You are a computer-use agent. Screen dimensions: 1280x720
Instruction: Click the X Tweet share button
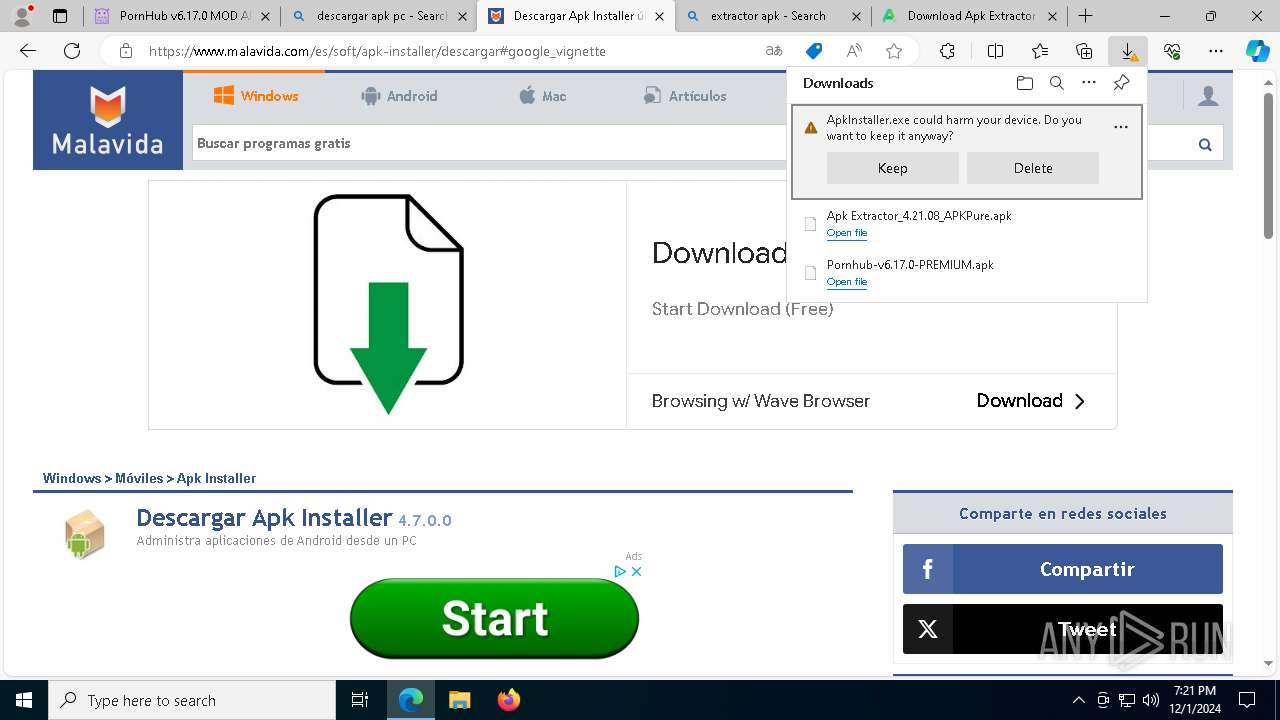[x=1062, y=629]
